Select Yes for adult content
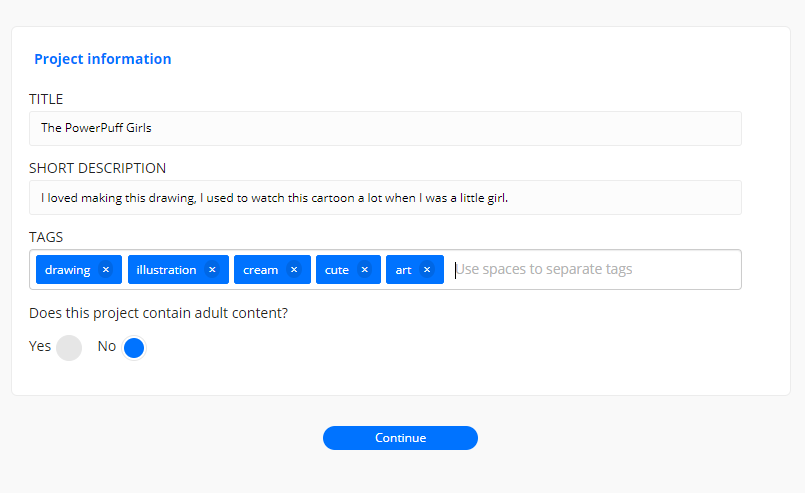805x493 pixels. point(69,348)
